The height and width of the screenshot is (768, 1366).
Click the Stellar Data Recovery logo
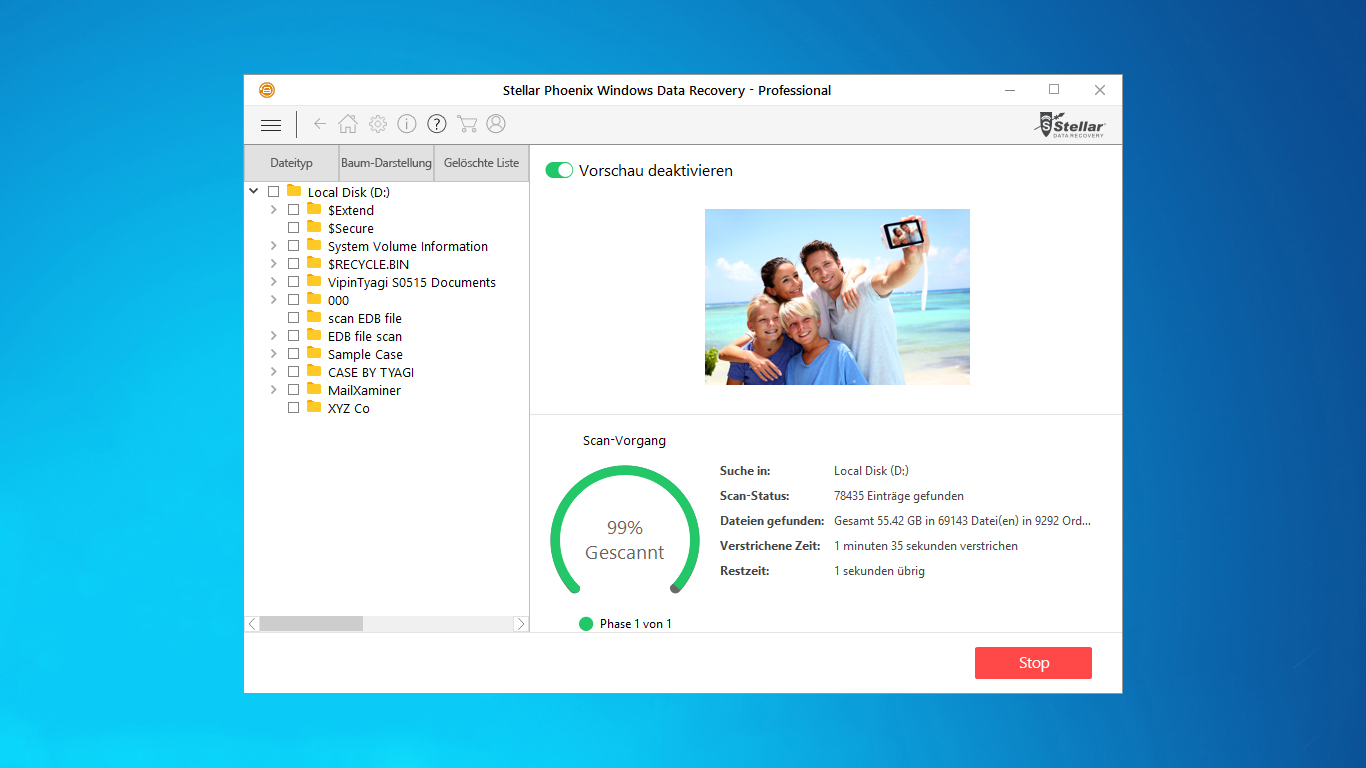1071,125
